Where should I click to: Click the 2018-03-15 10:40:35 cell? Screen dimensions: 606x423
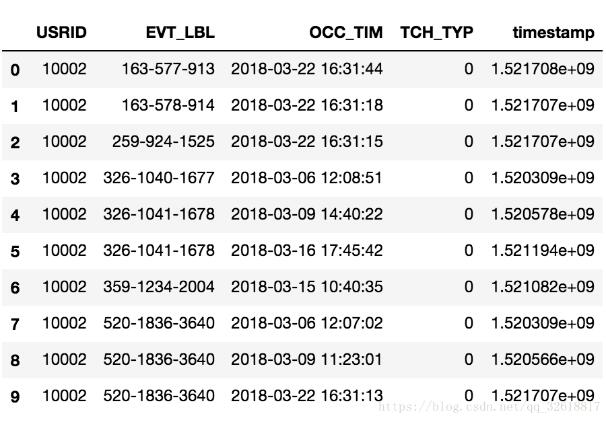tap(307, 287)
